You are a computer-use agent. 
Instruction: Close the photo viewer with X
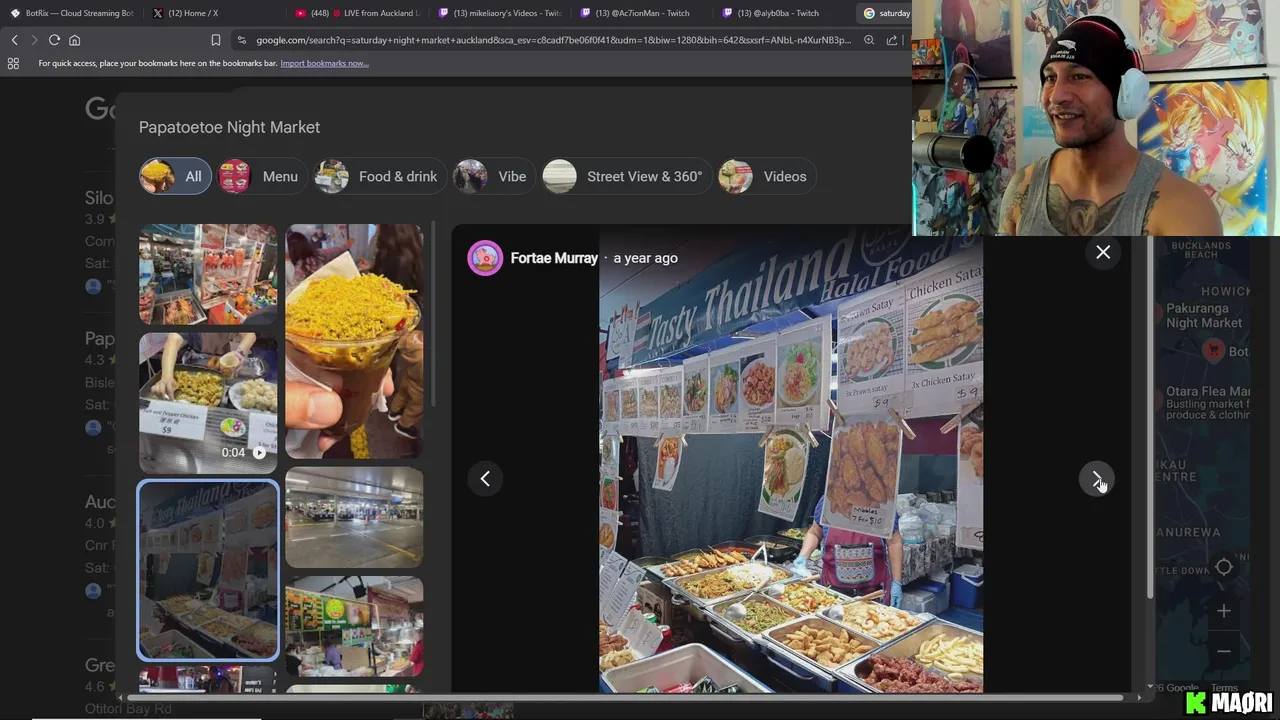click(1103, 252)
